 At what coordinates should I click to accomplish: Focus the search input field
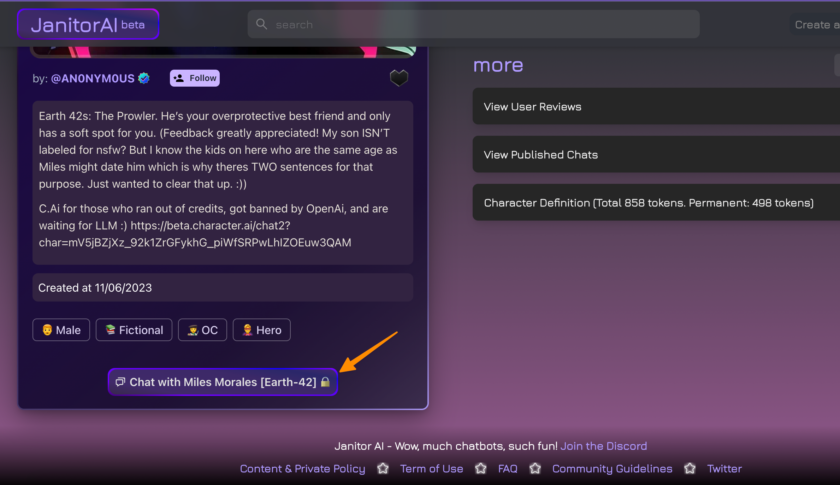(x=480, y=24)
